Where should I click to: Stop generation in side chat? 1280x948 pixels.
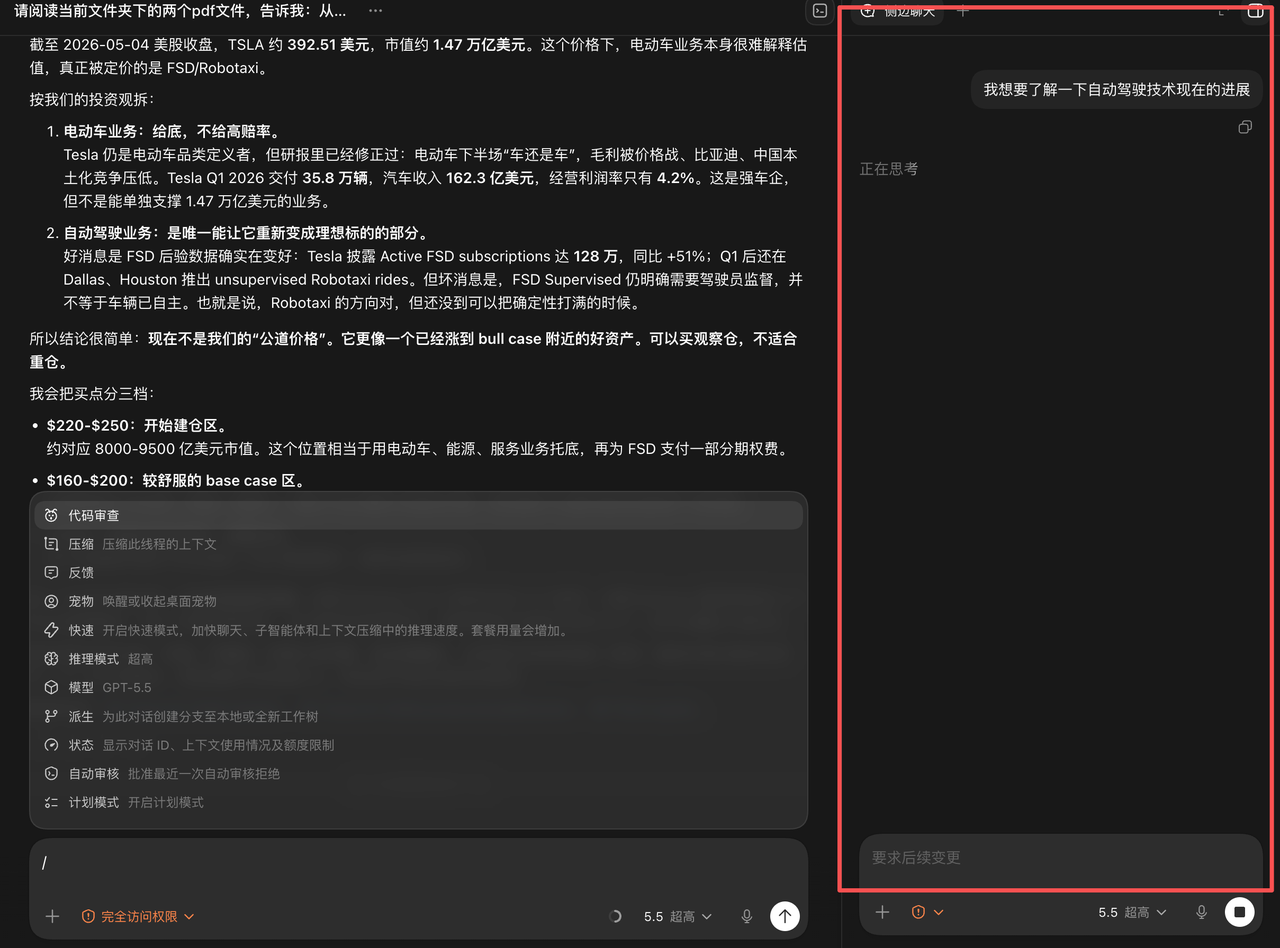pyautogui.click(x=1240, y=912)
